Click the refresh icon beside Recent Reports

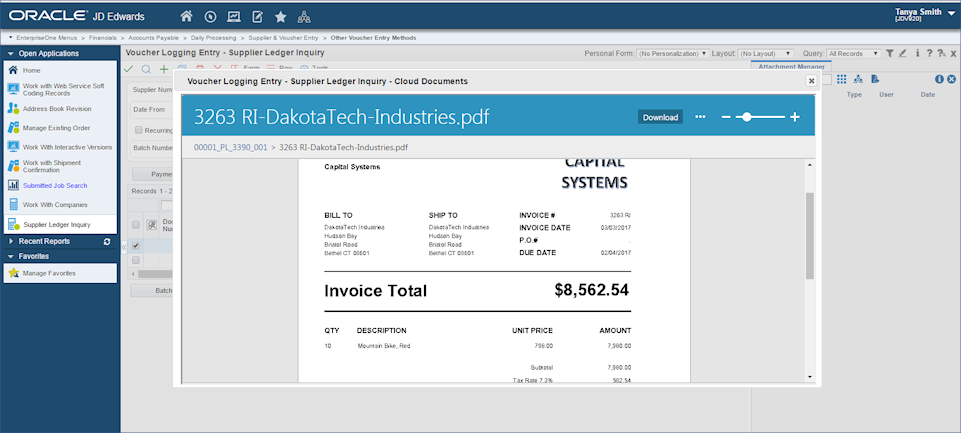click(x=107, y=242)
